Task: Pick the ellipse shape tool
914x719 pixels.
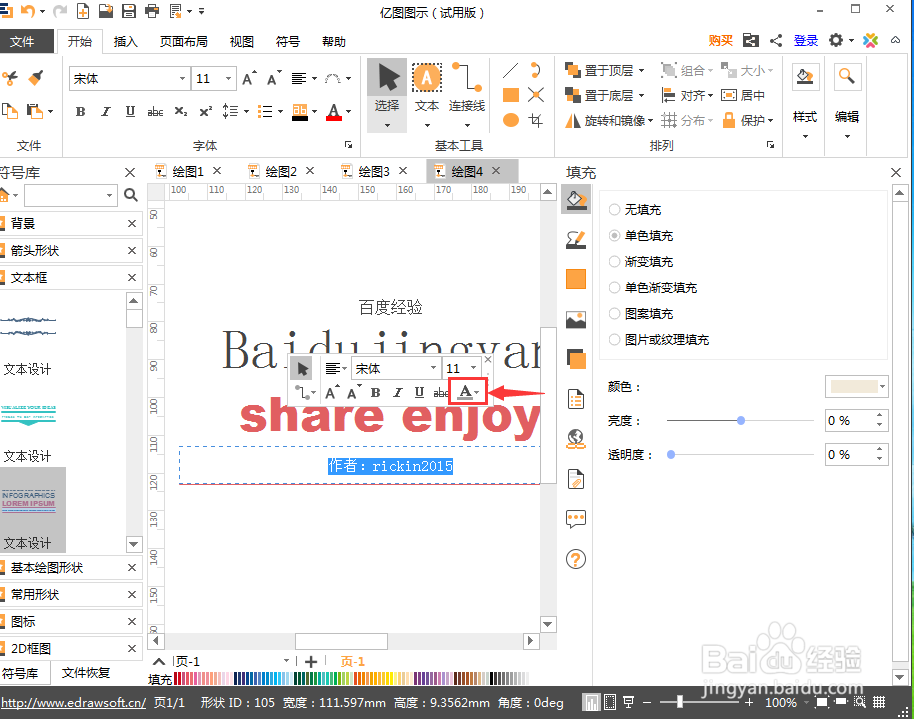Action: point(511,120)
